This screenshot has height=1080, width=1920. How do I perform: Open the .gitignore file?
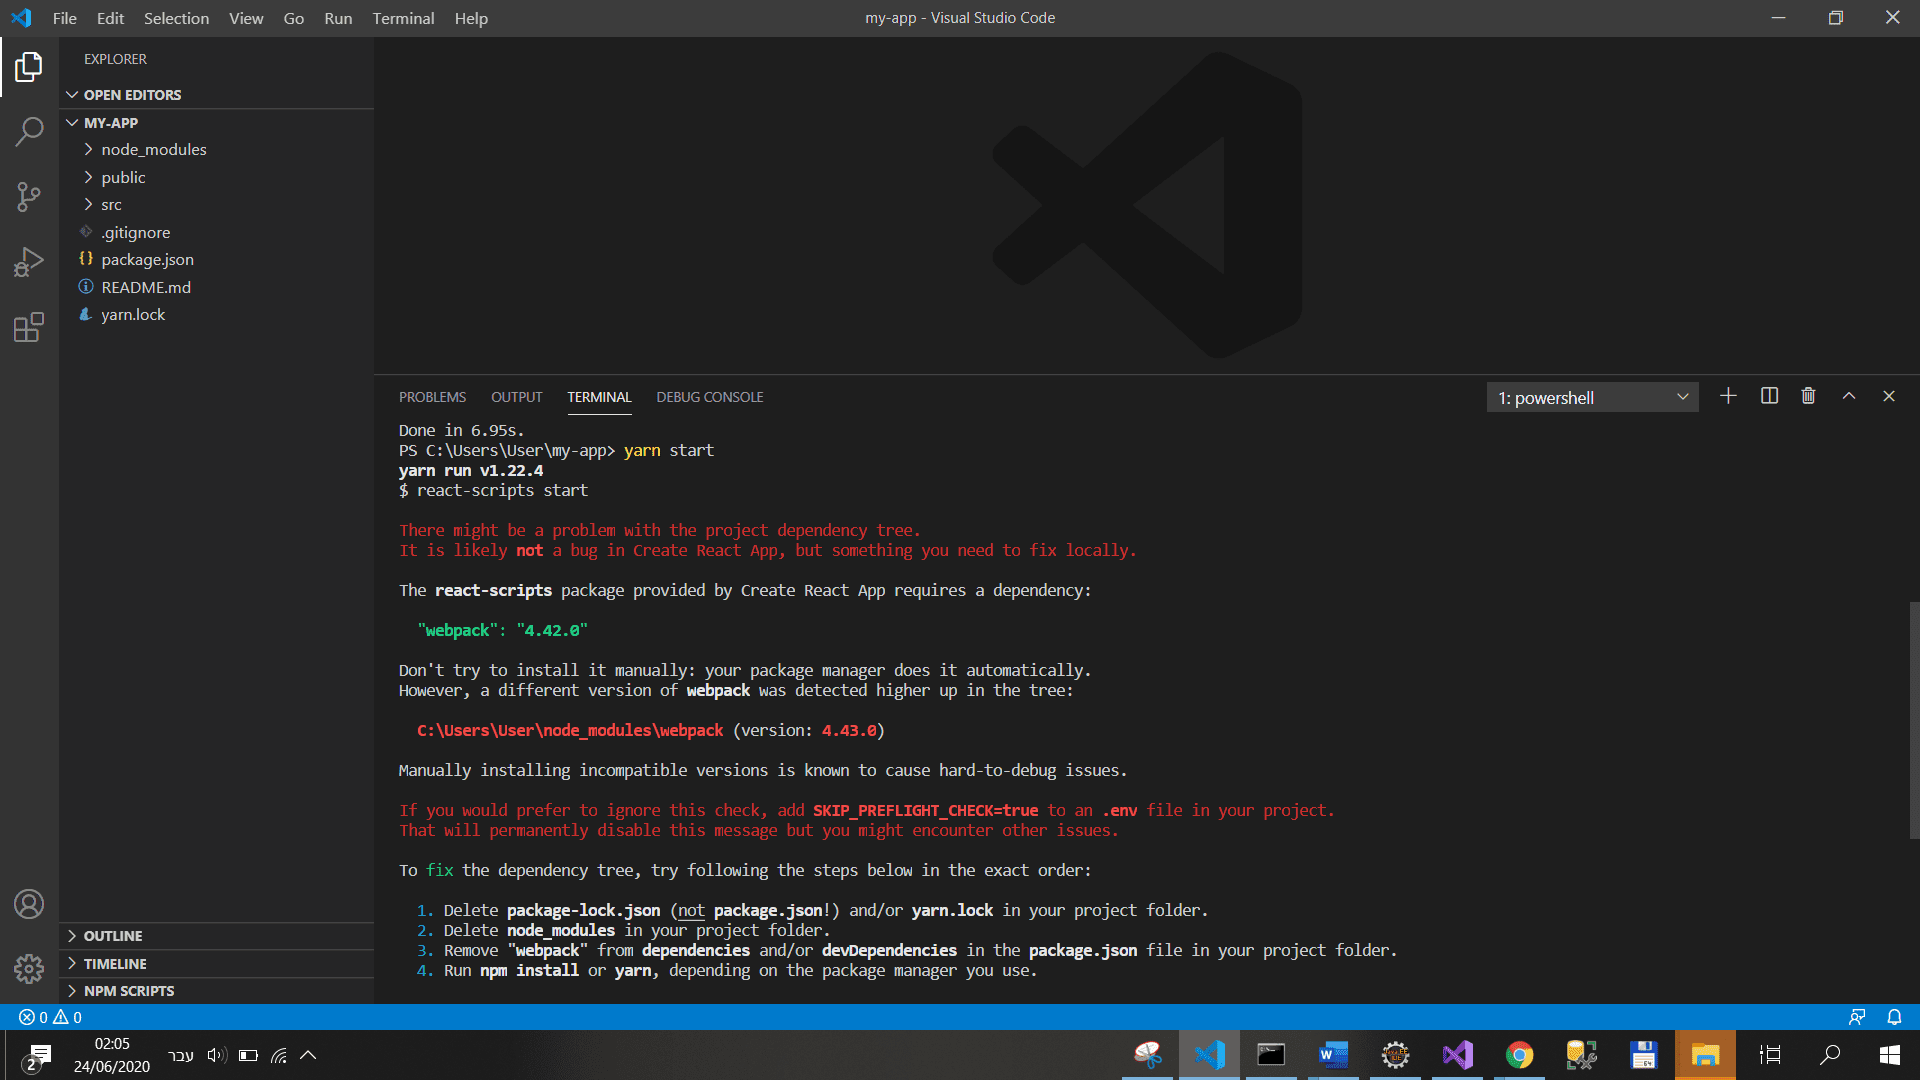(216, 232)
